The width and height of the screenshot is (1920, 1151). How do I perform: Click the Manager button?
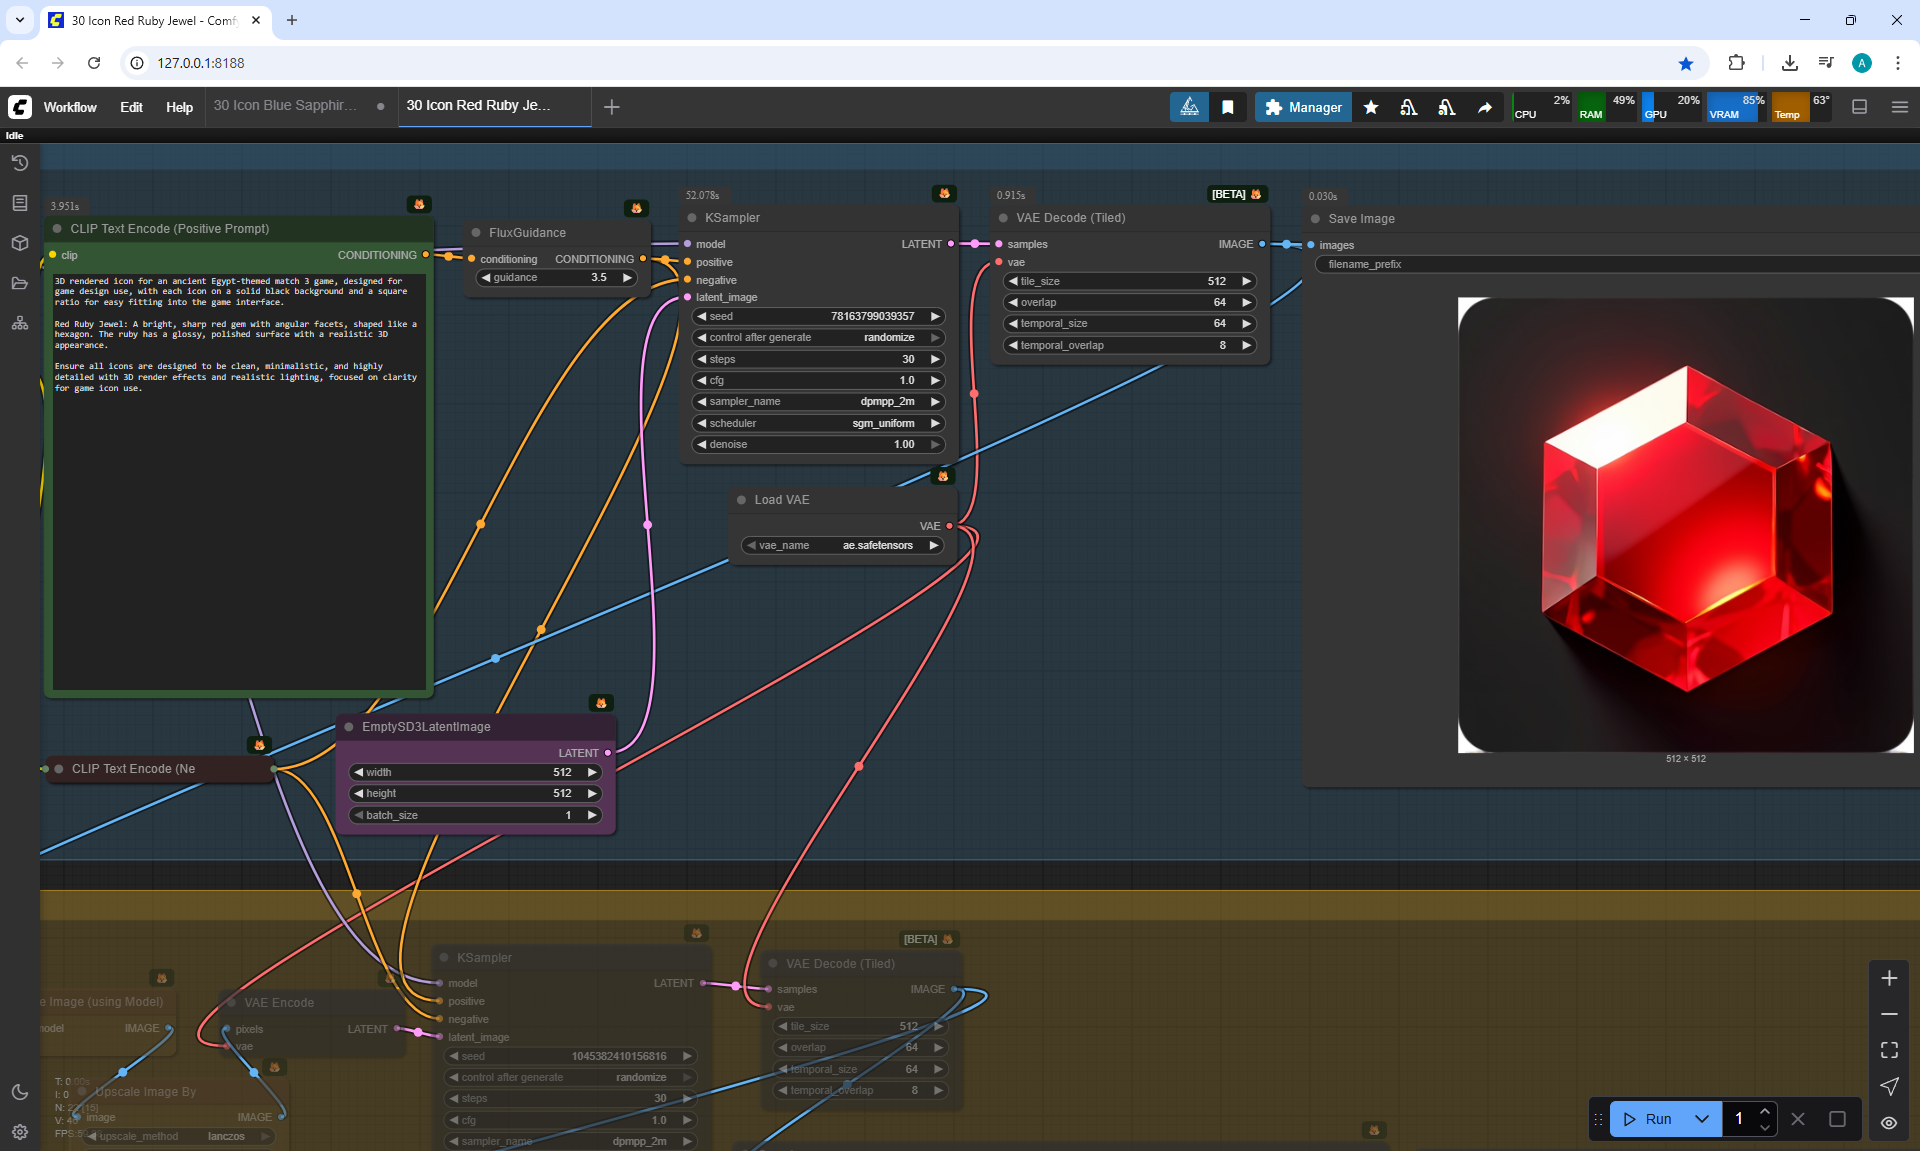tap(1303, 107)
